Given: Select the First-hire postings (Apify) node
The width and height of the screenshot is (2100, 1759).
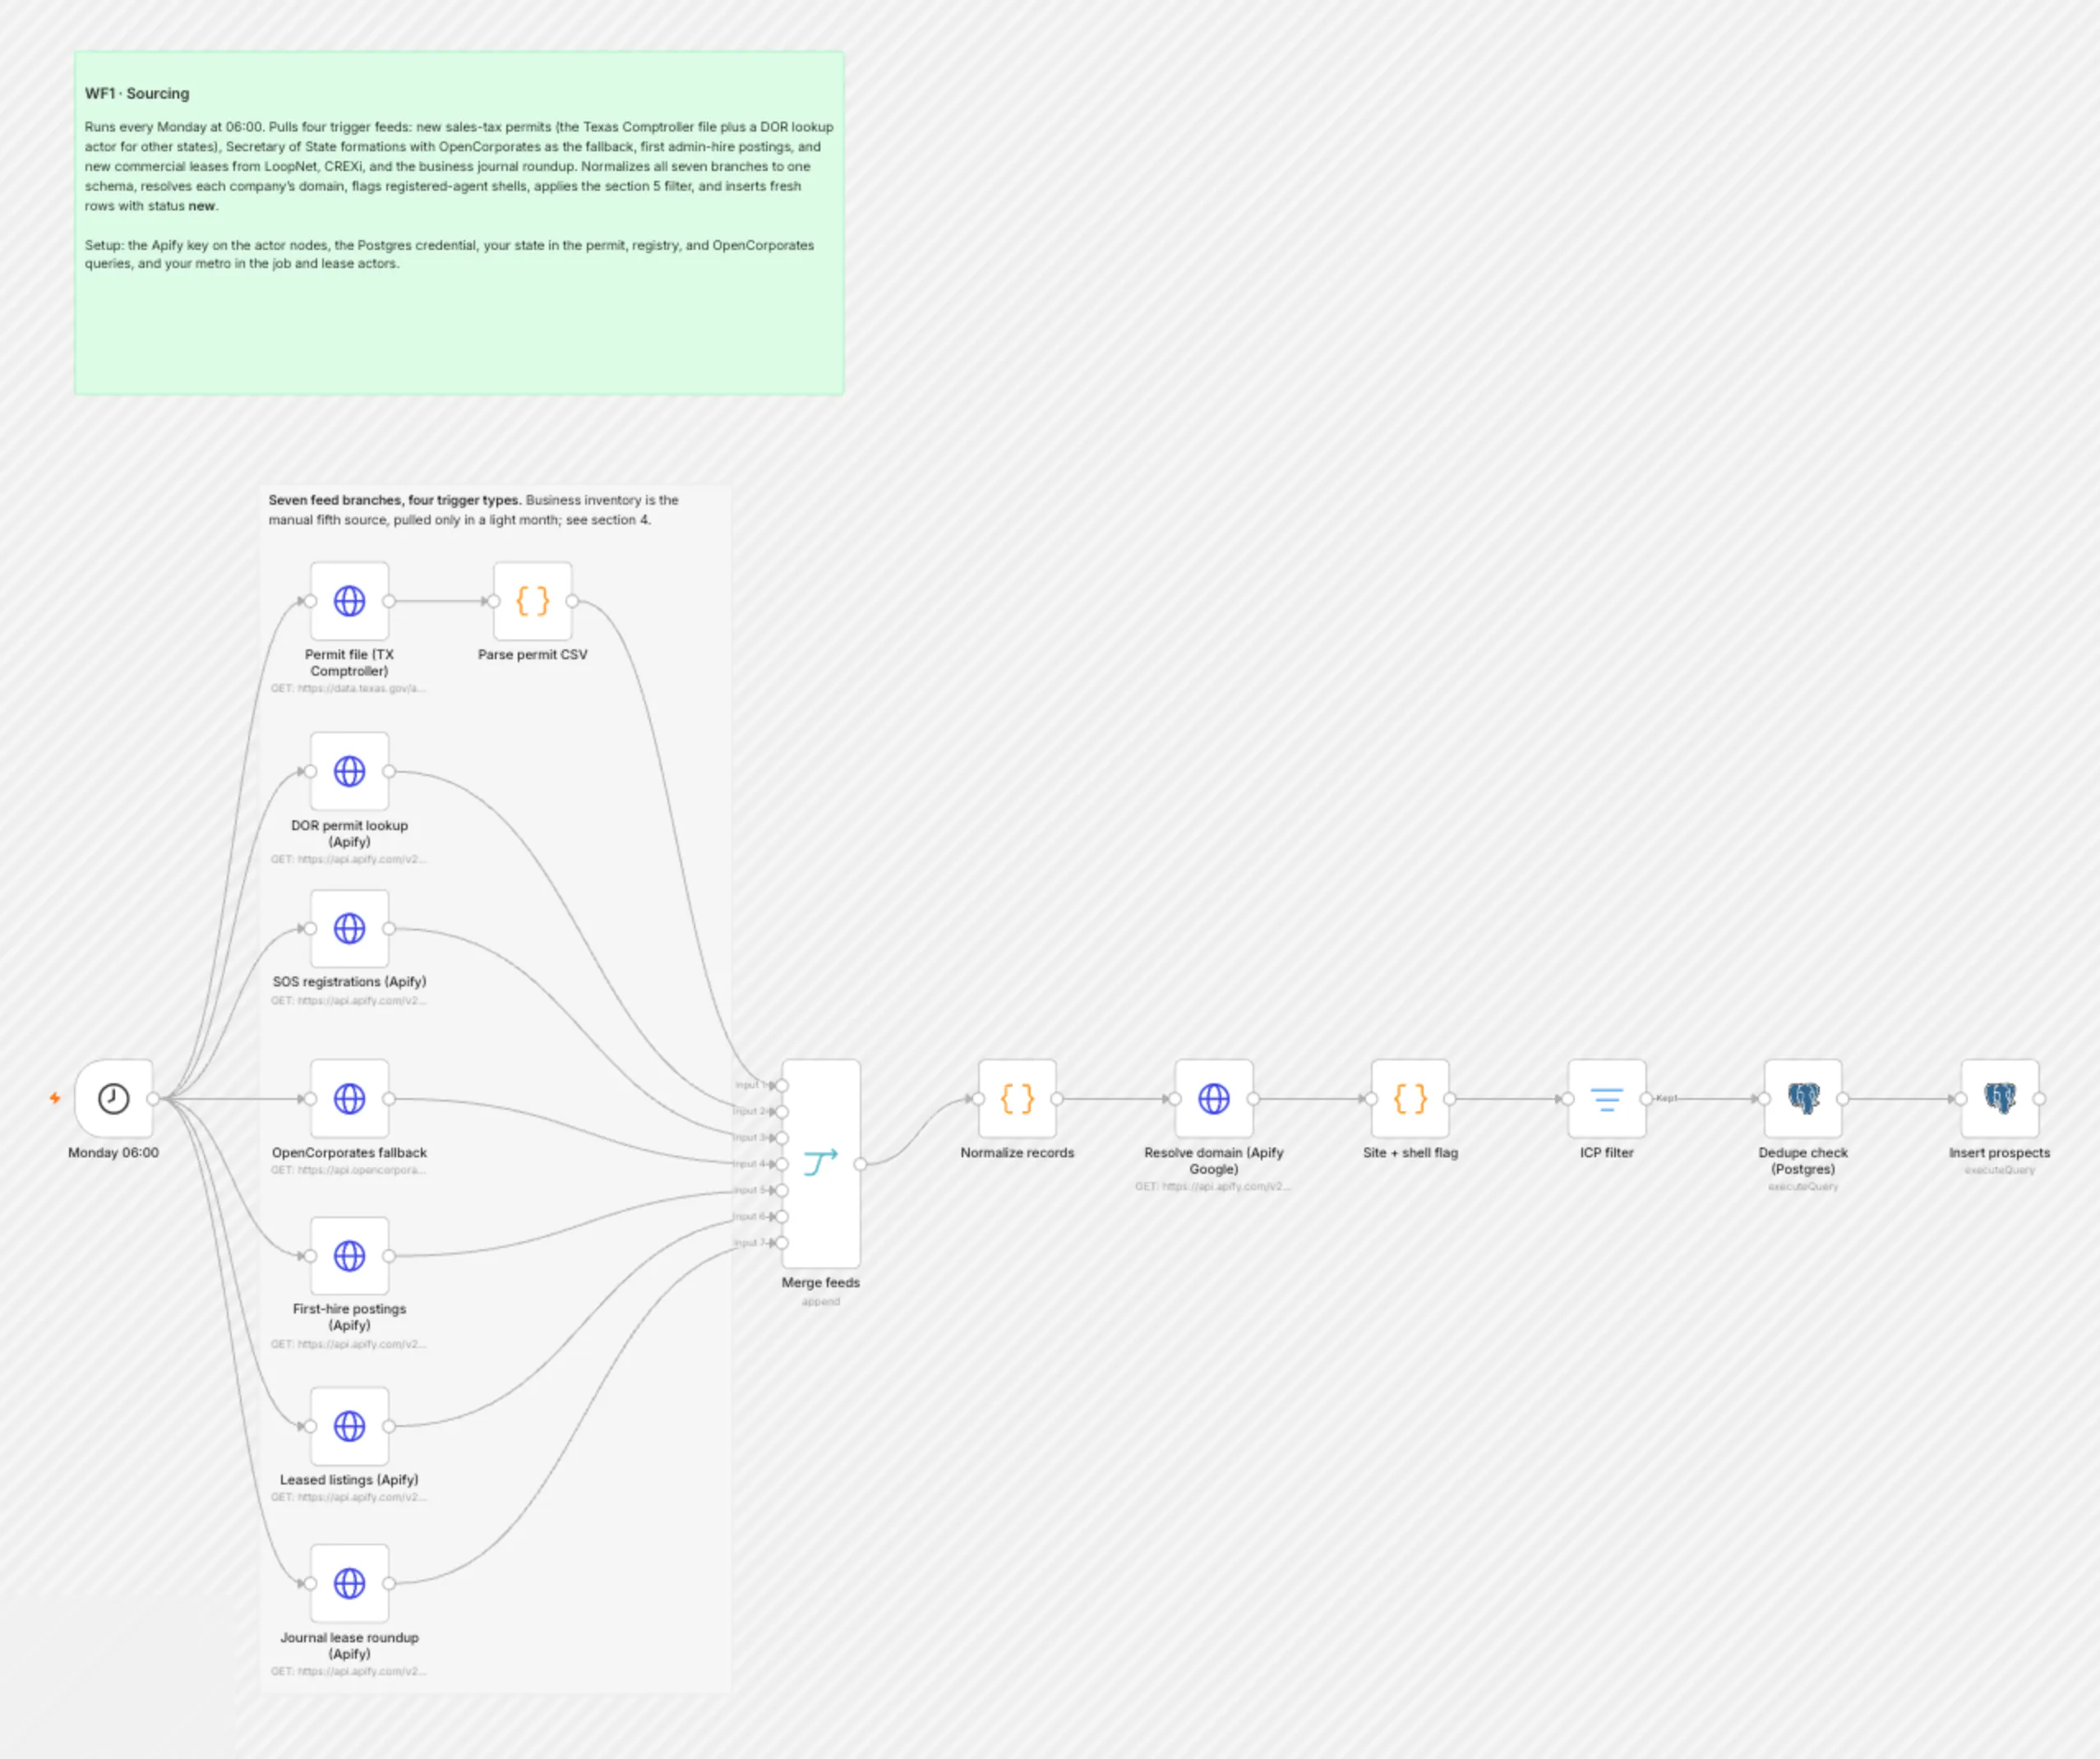Looking at the screenshot, I should coord(349,1255).
